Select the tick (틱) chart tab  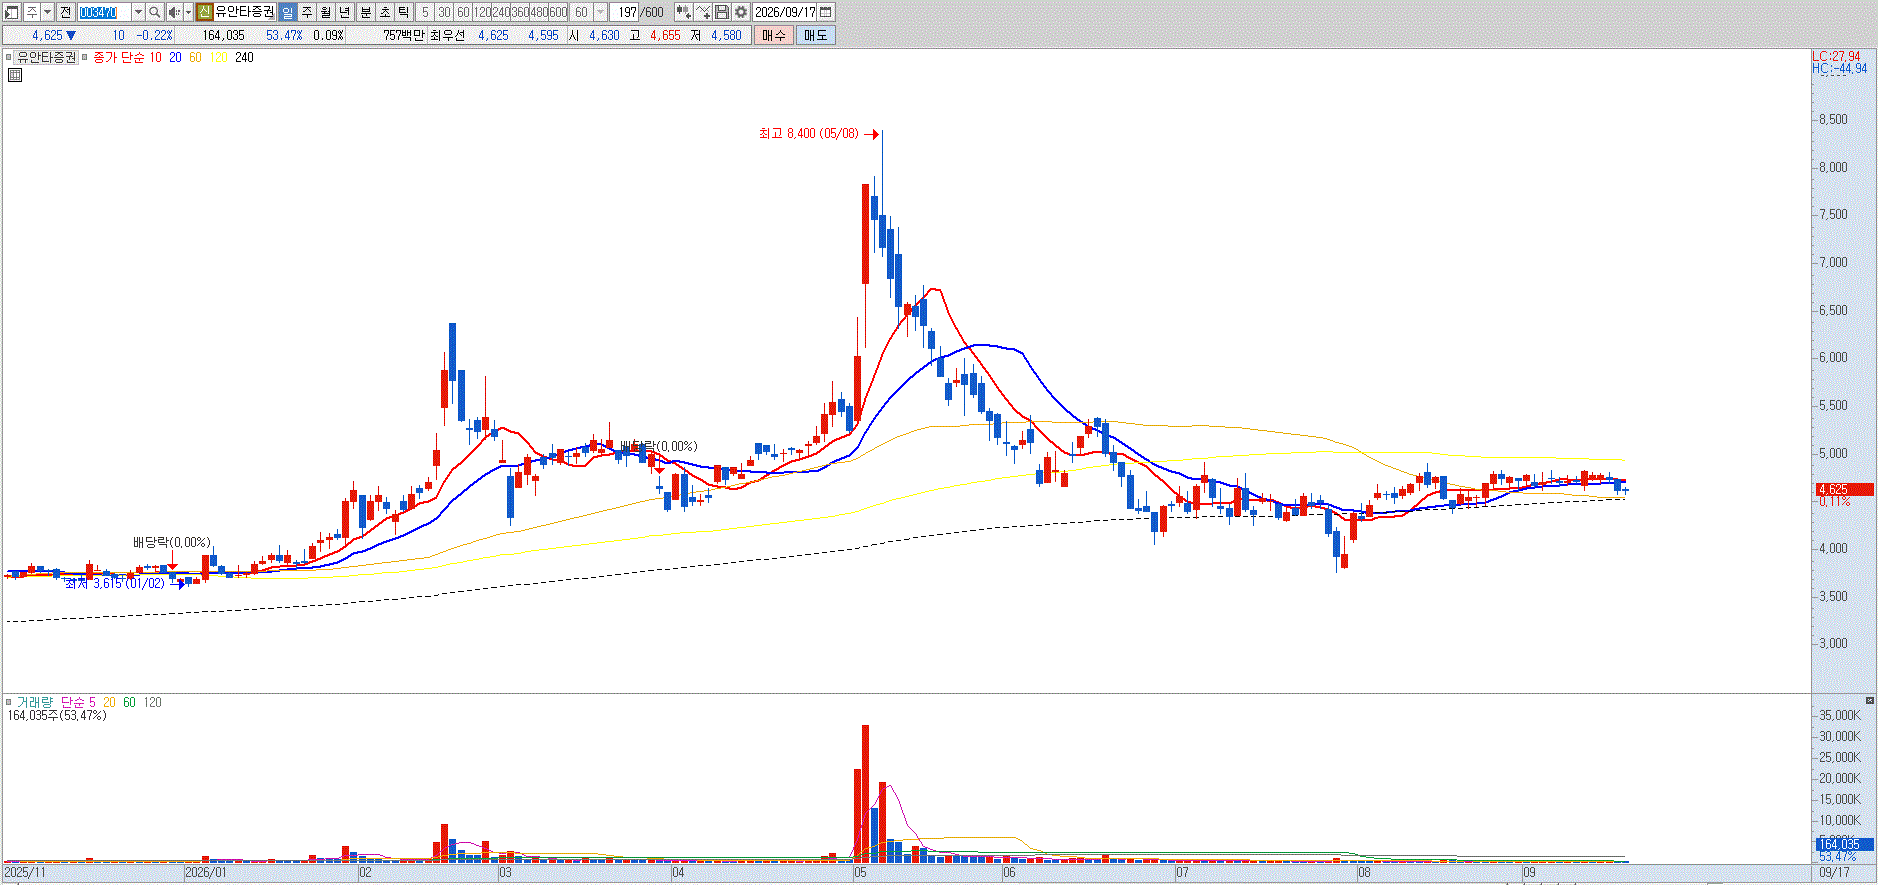pos(403,12)
